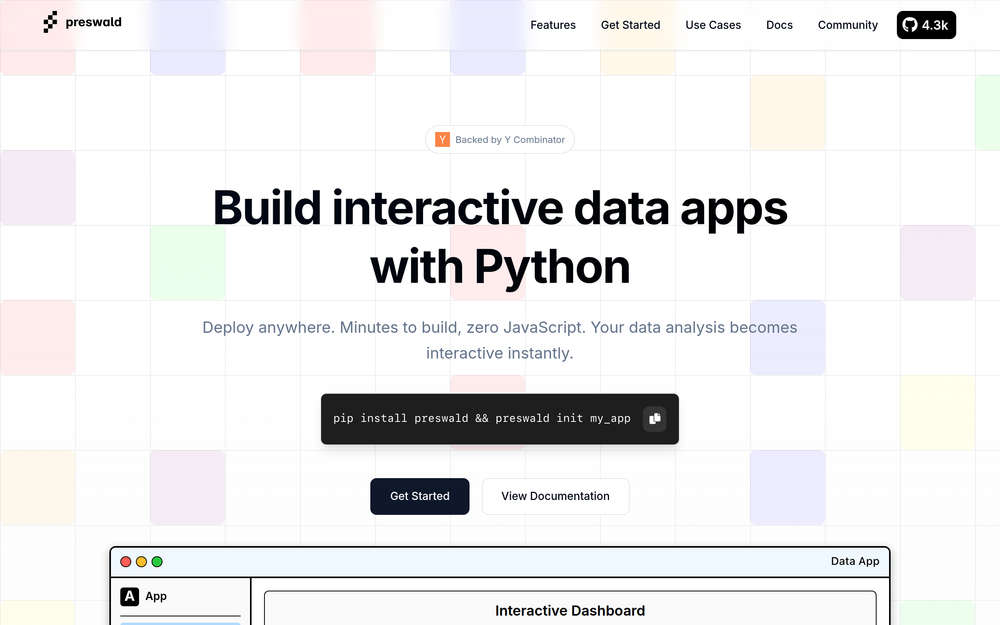Image resolution: width=1000 pixels, height=625 pixels.
Task: Click the red window dot in Data App
Action: (126, 562)
